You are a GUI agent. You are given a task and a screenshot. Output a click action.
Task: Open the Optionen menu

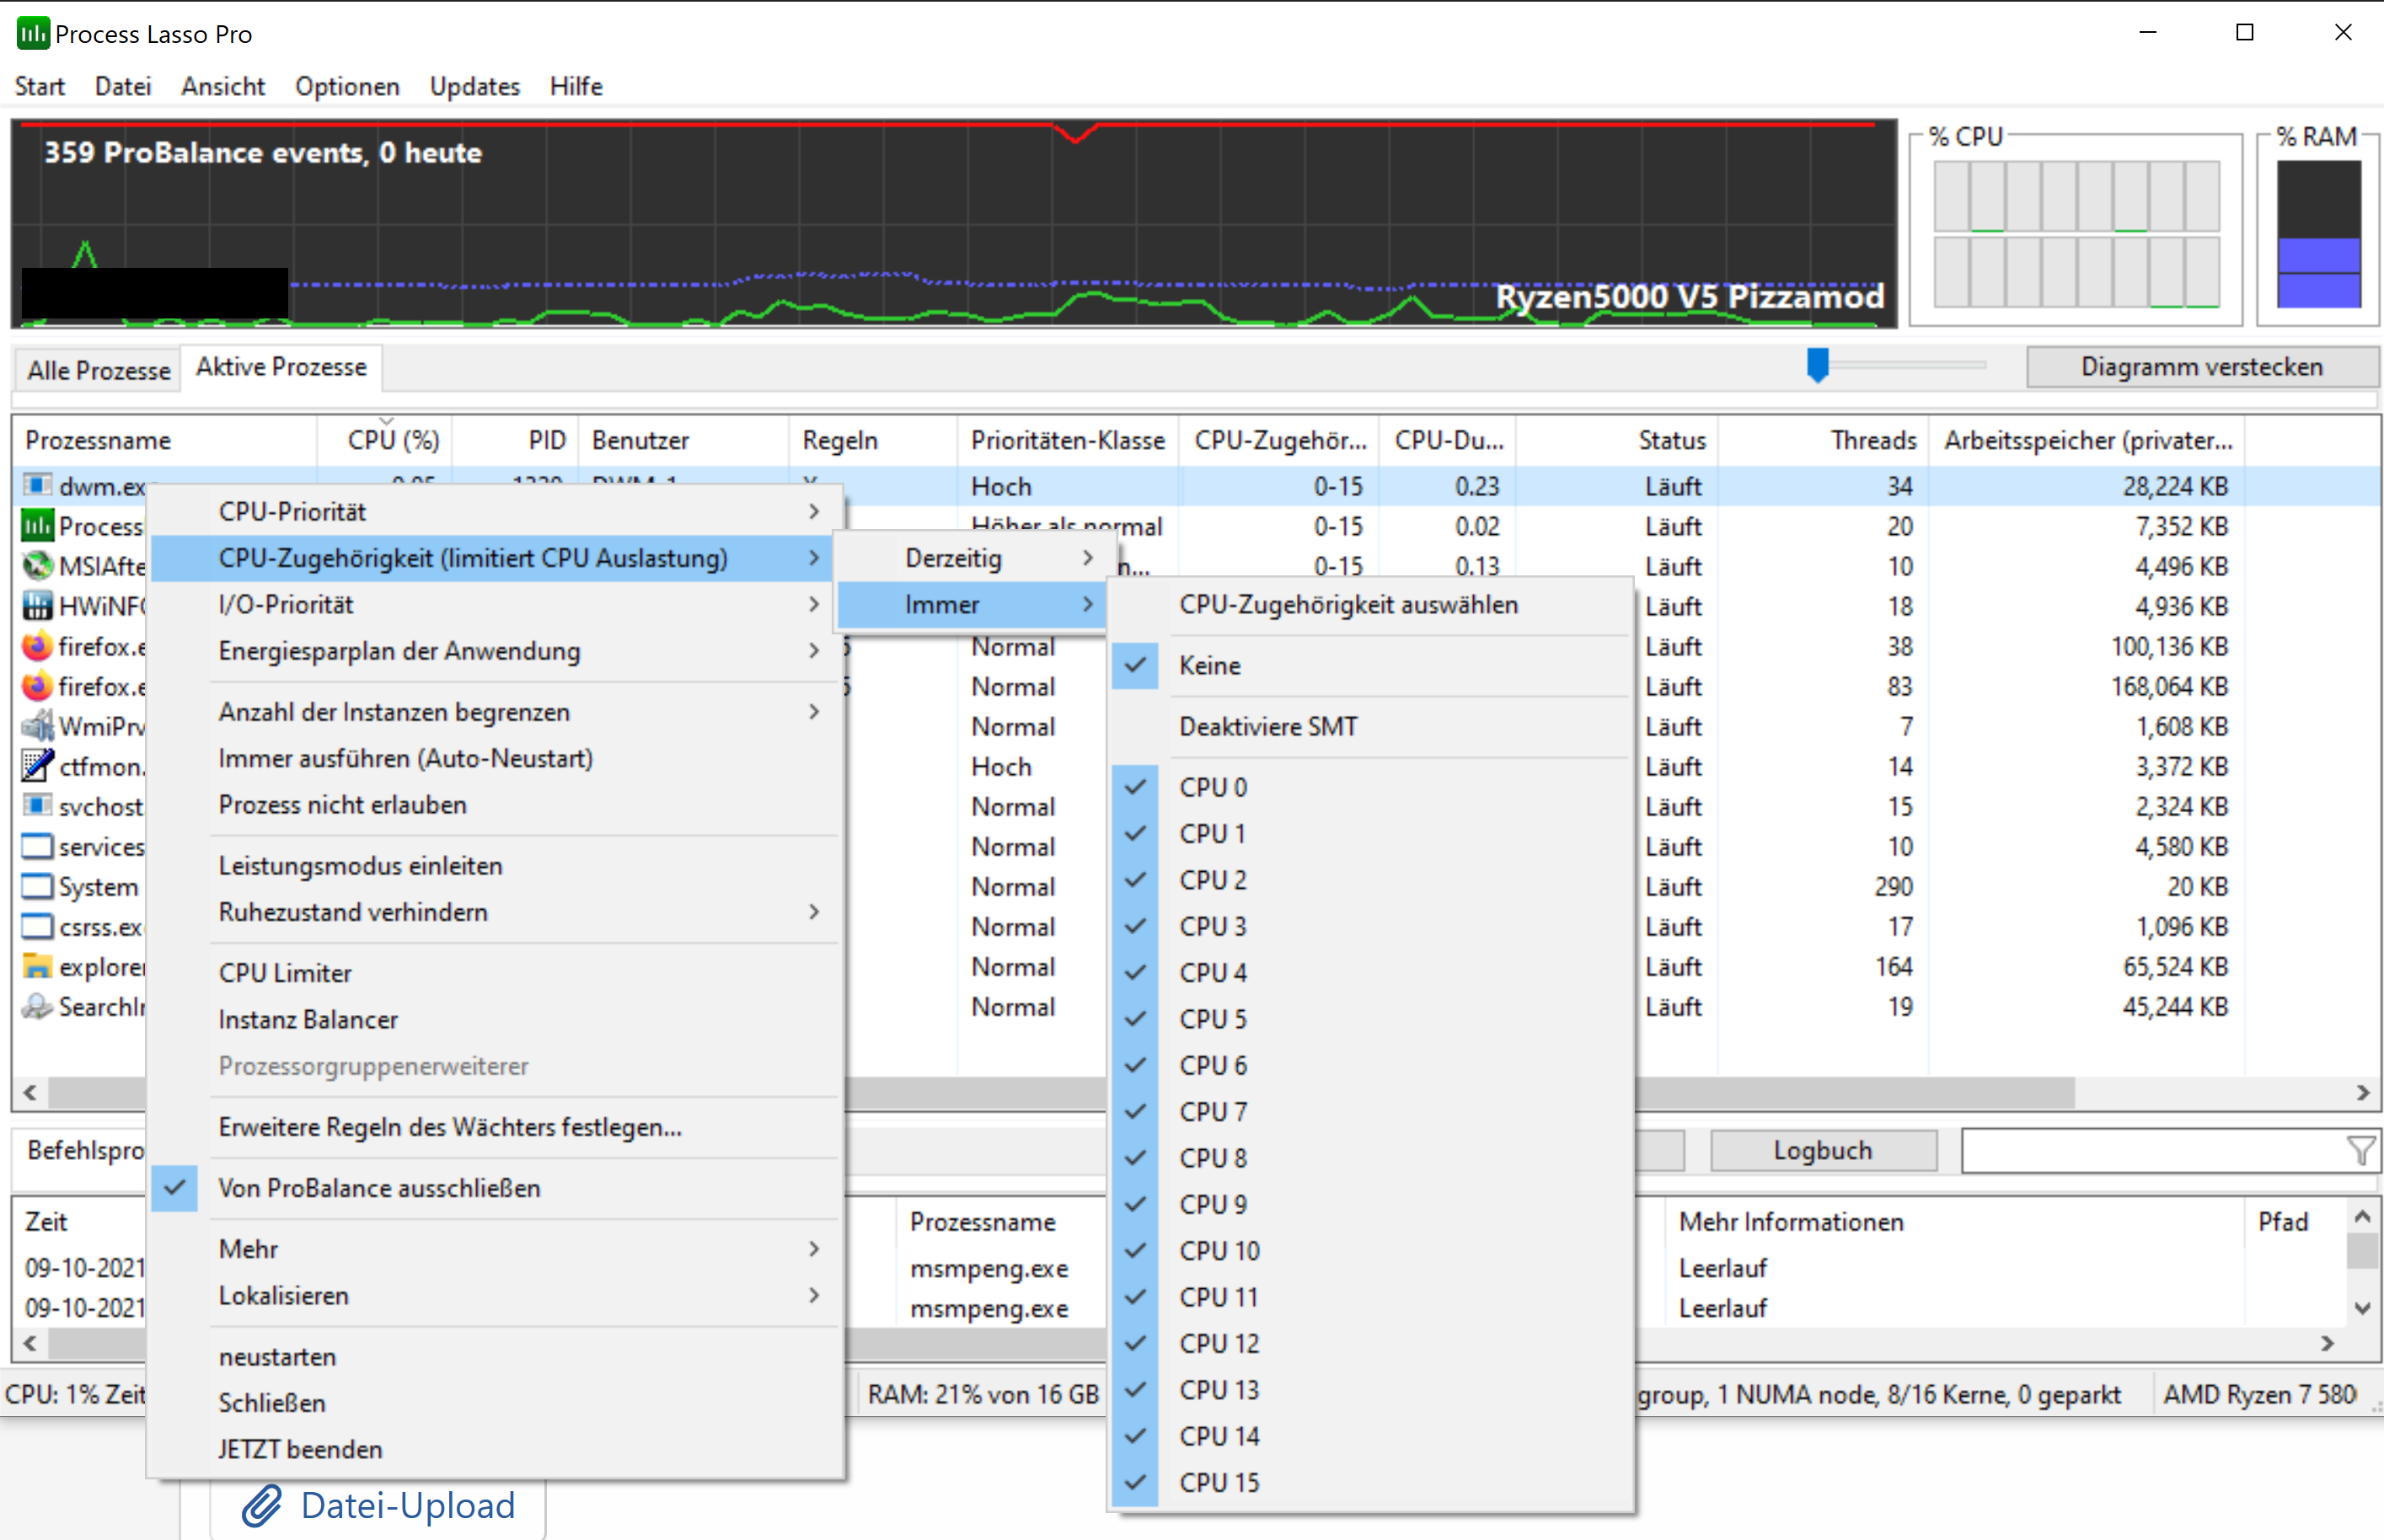click(x=346, y=86)
